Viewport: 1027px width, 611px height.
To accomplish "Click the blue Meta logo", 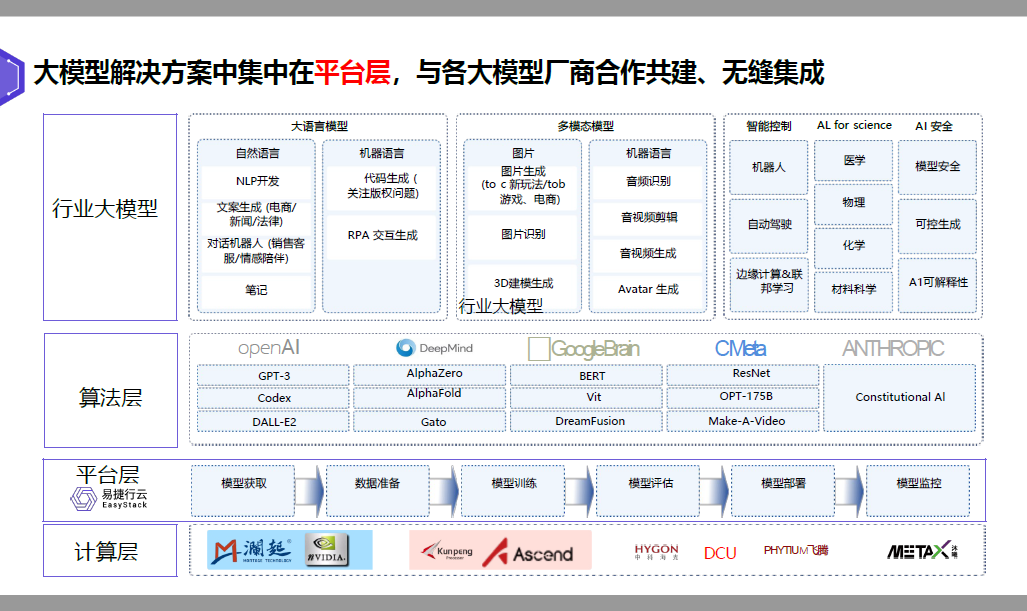I will coord(740,348).
